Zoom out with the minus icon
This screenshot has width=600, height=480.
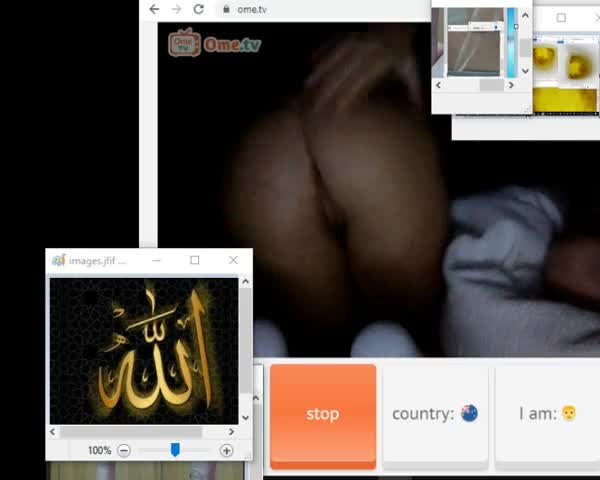point(124,451)
